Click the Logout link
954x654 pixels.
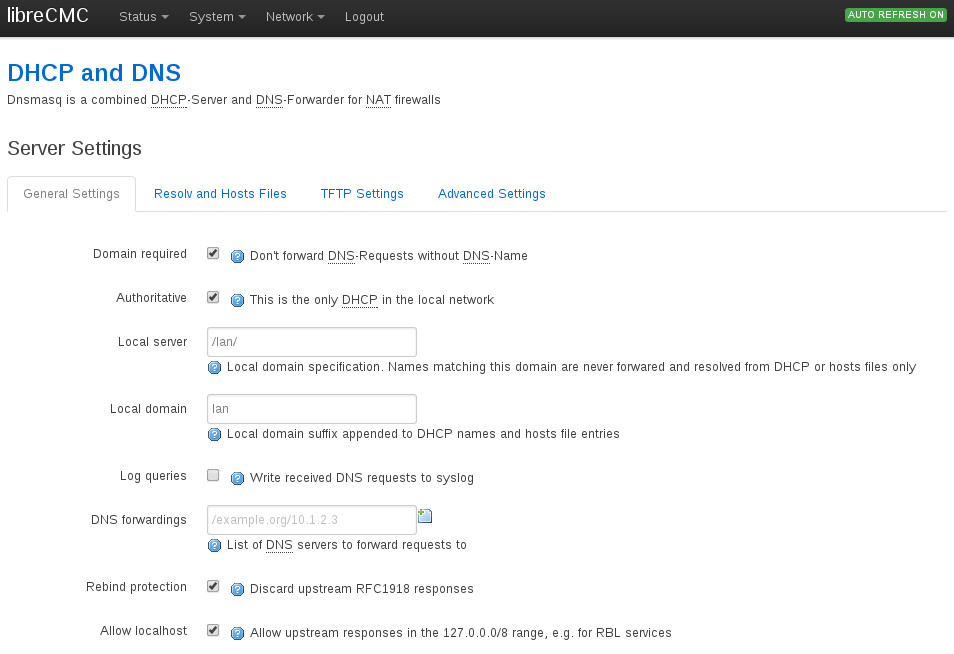coord(364,17)
